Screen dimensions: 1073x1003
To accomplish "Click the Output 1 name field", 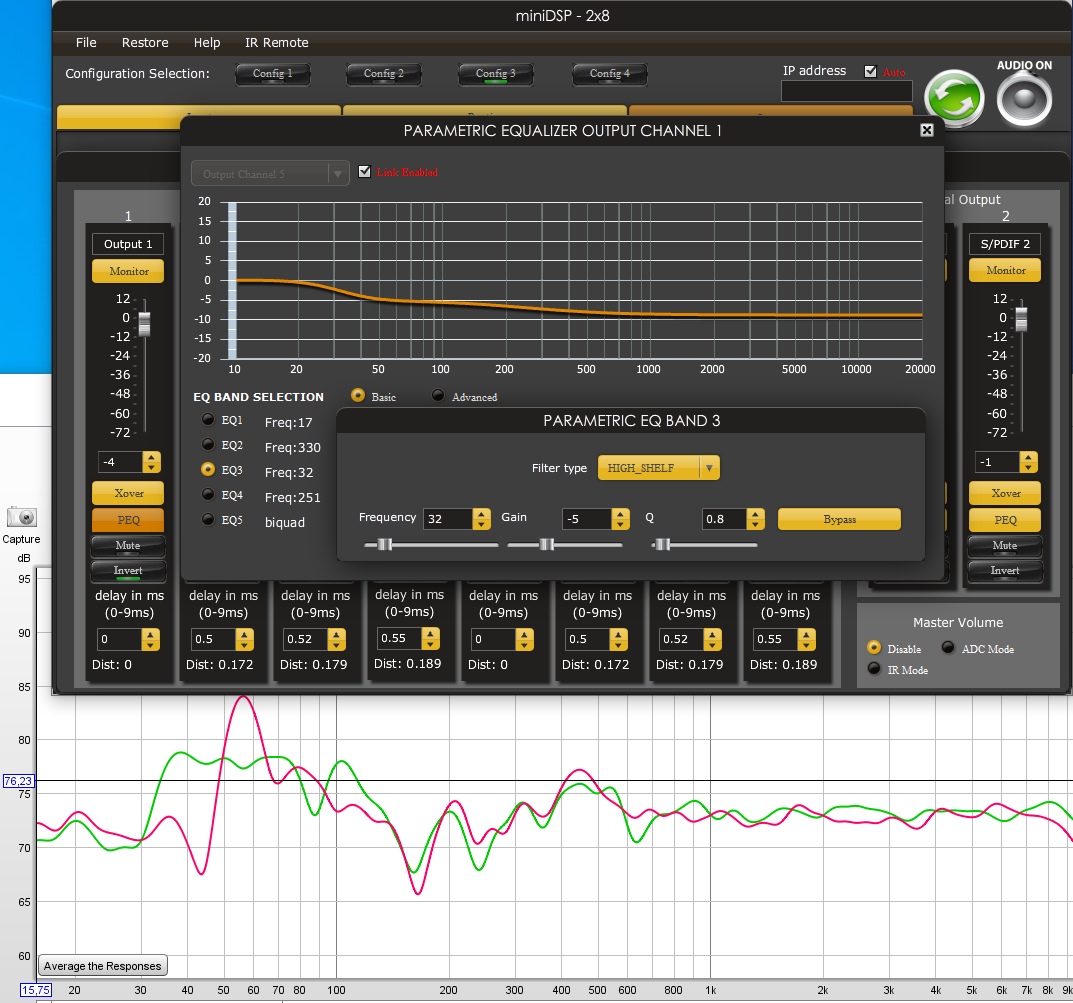I will tap(128, 244).
